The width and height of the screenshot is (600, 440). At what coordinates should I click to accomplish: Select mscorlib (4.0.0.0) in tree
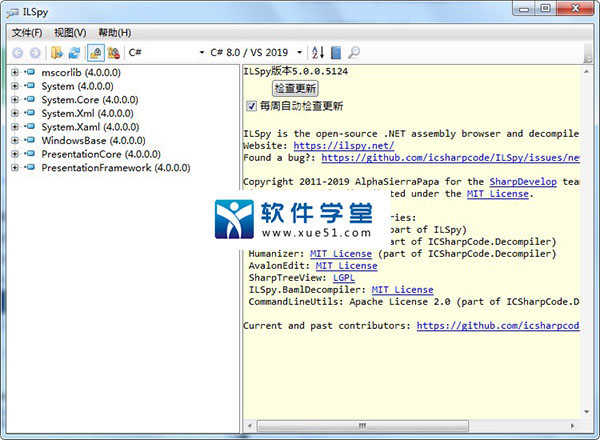(x=81, y=72)
